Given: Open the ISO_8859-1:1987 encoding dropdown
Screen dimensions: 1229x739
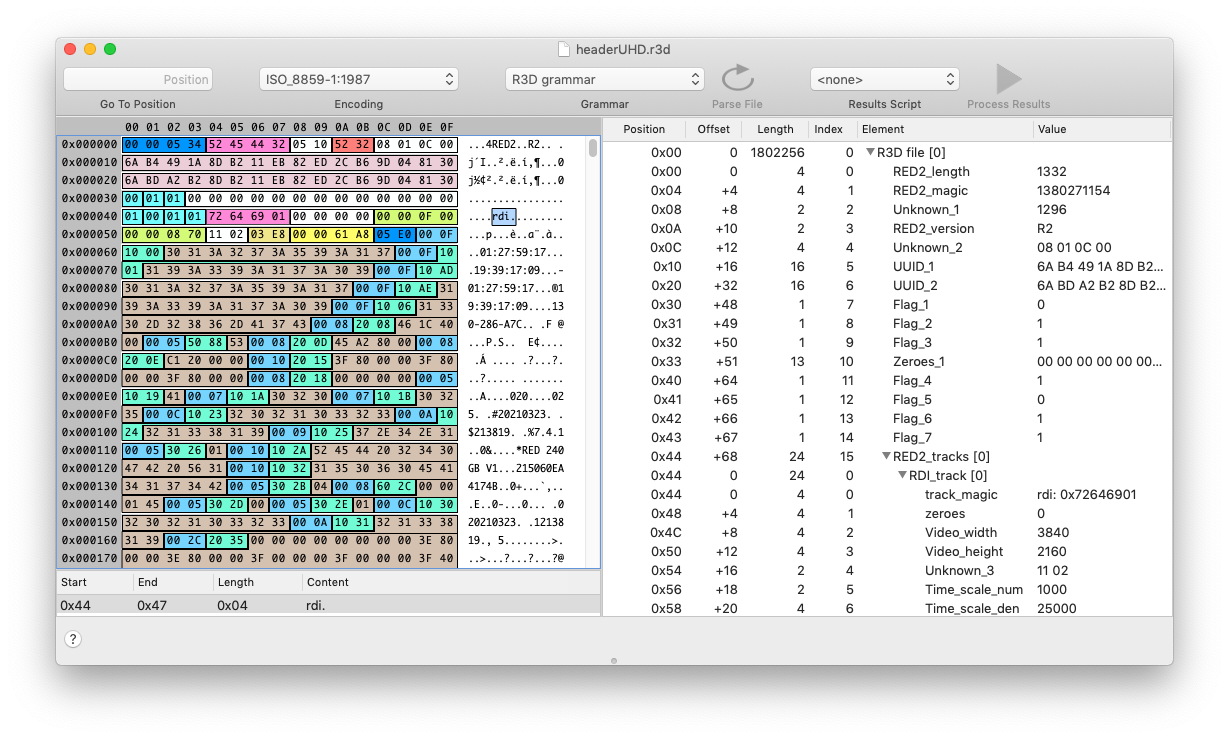Looking at the screenshot, I should 358,79.
